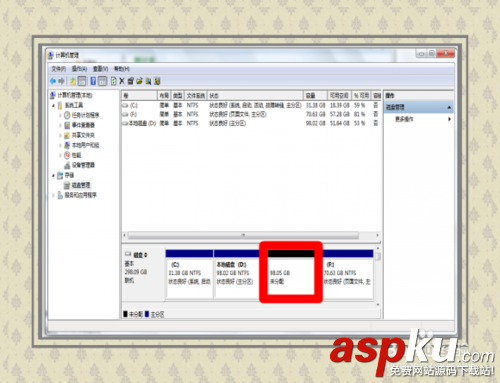Expand the 任务计划程序 tree node

[x=60, y=116]
